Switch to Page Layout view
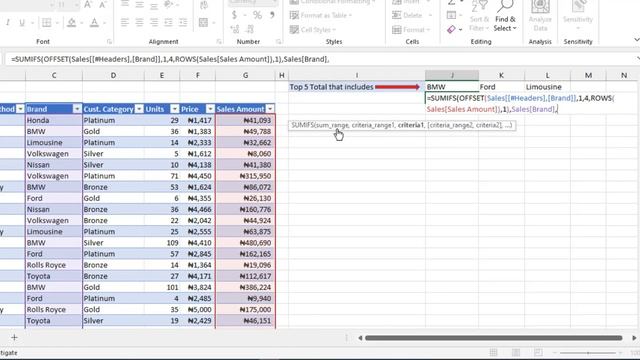Image resolution: width=640 pixels, height=360 pixels. pos(516,353)
